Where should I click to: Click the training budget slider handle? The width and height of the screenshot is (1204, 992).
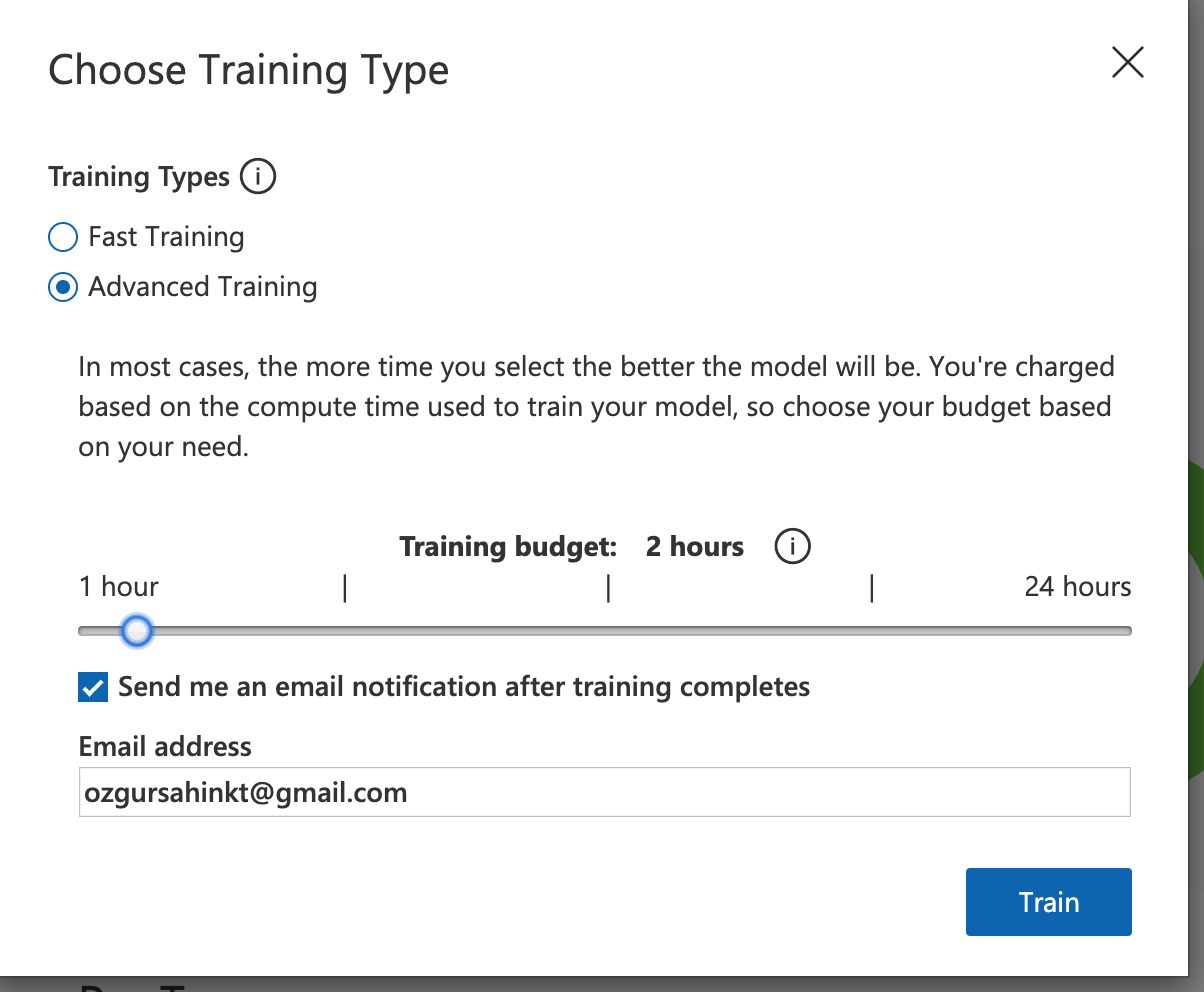[137, 631]
